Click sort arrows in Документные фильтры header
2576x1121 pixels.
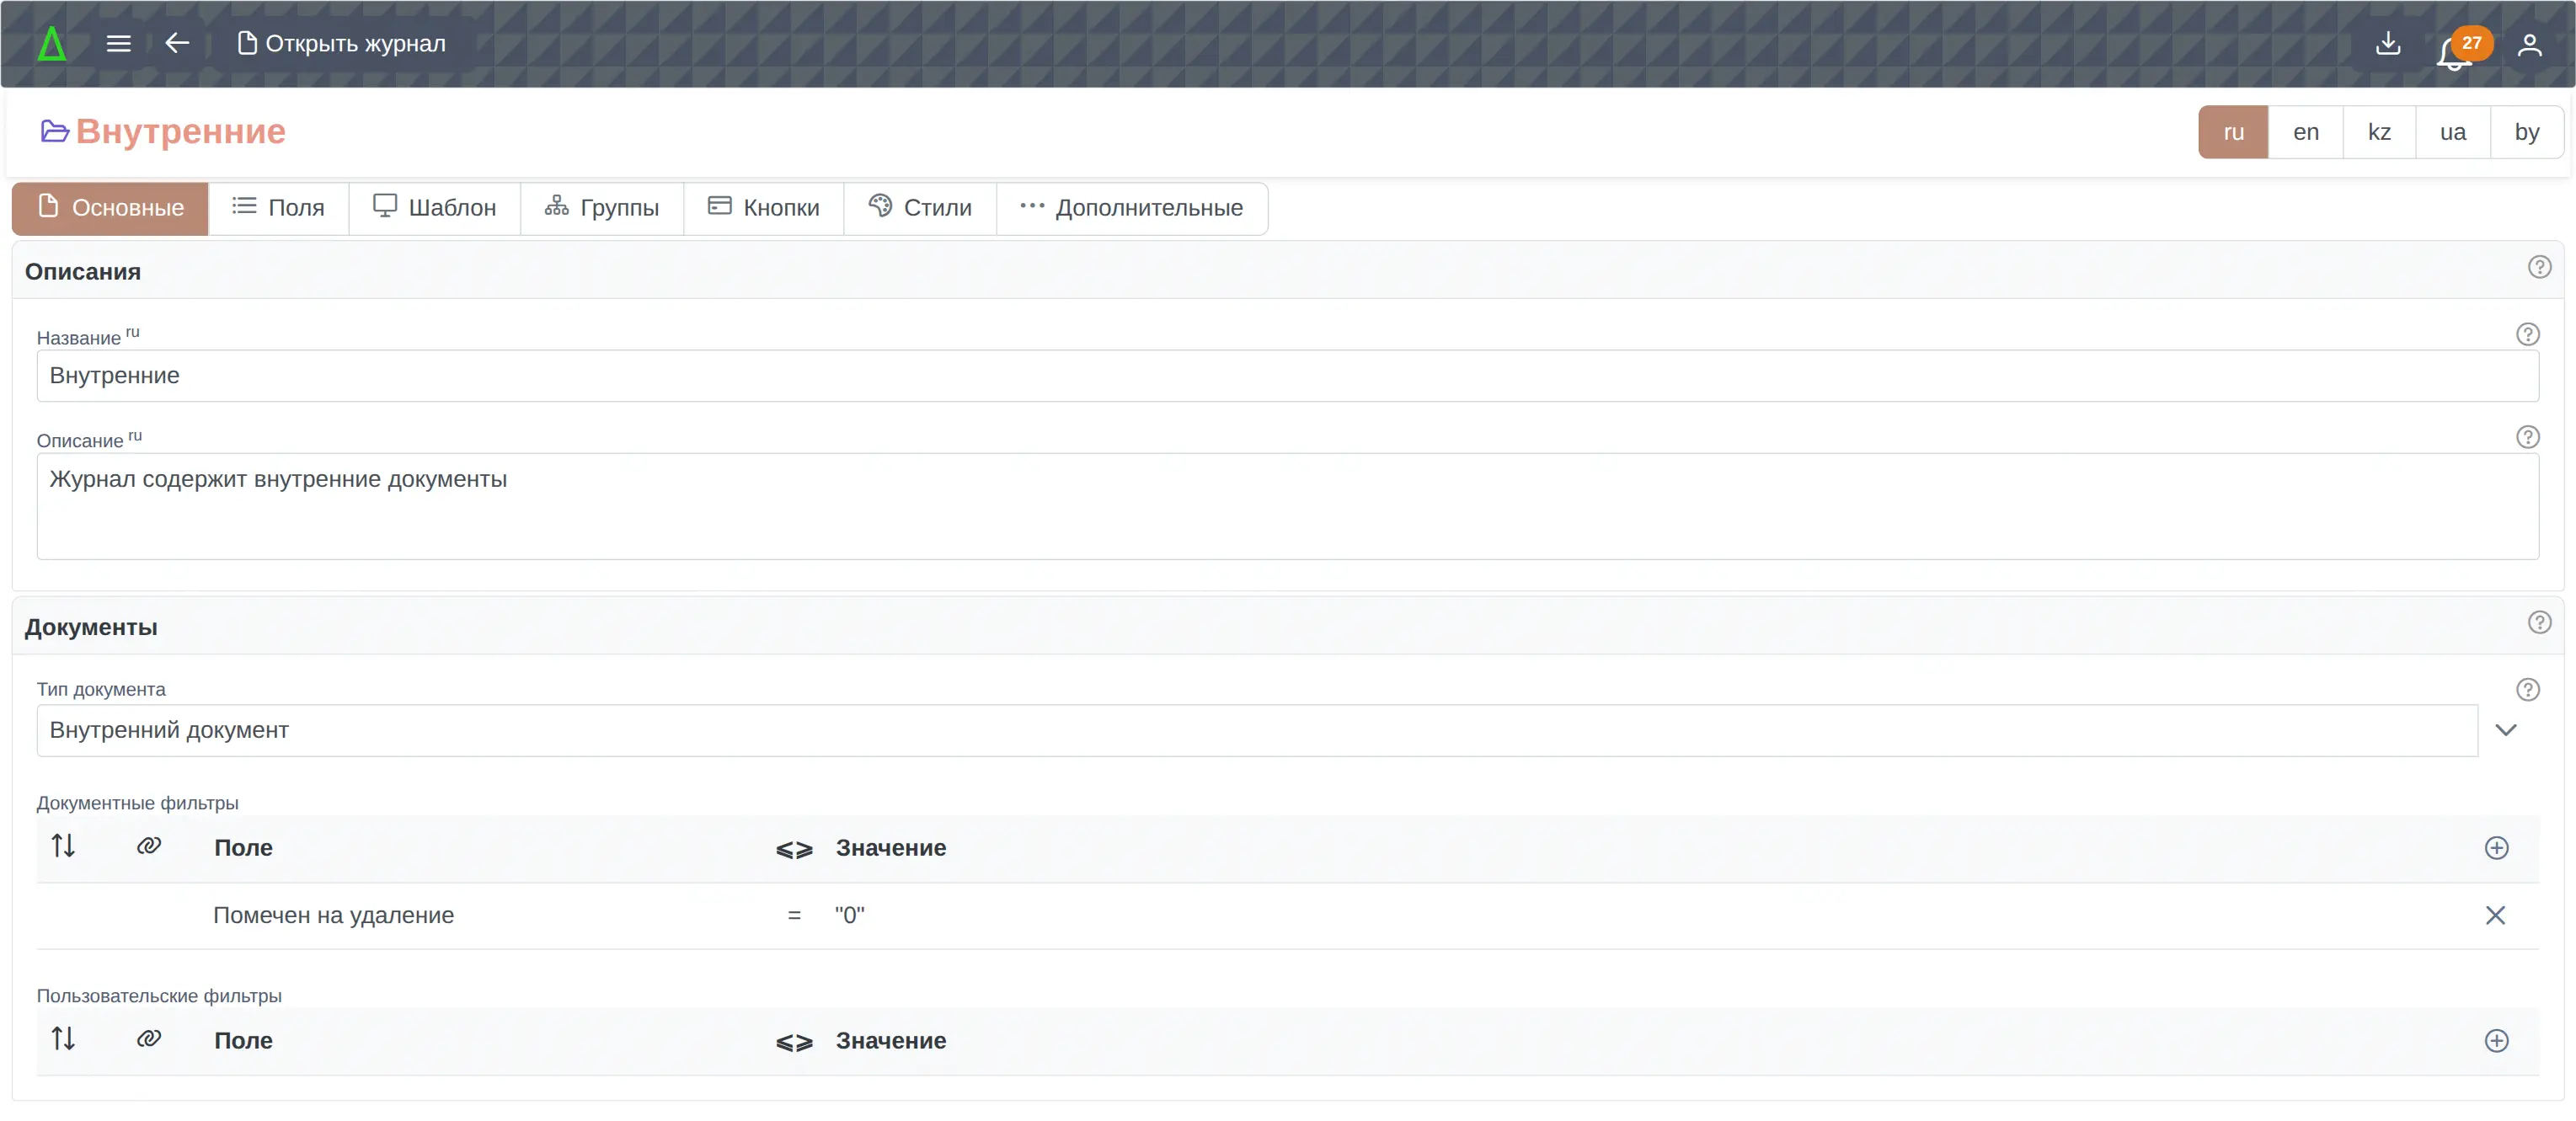point(63,847)
